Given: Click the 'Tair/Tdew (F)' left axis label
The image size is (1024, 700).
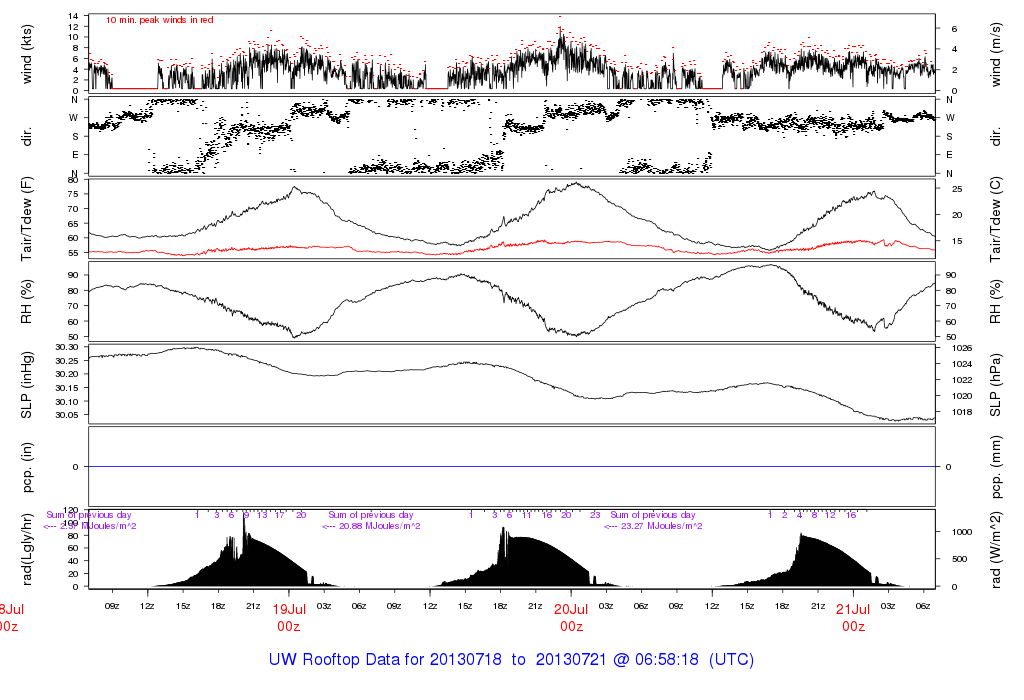Looking at the screenshot, I should pos(27,219).
